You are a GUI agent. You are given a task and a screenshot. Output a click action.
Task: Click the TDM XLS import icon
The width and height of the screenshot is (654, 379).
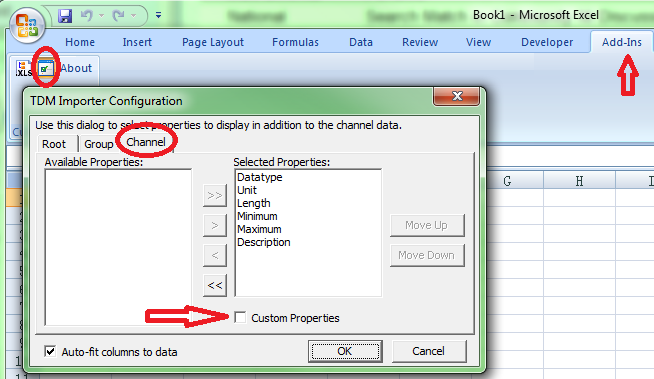[23, 68]
